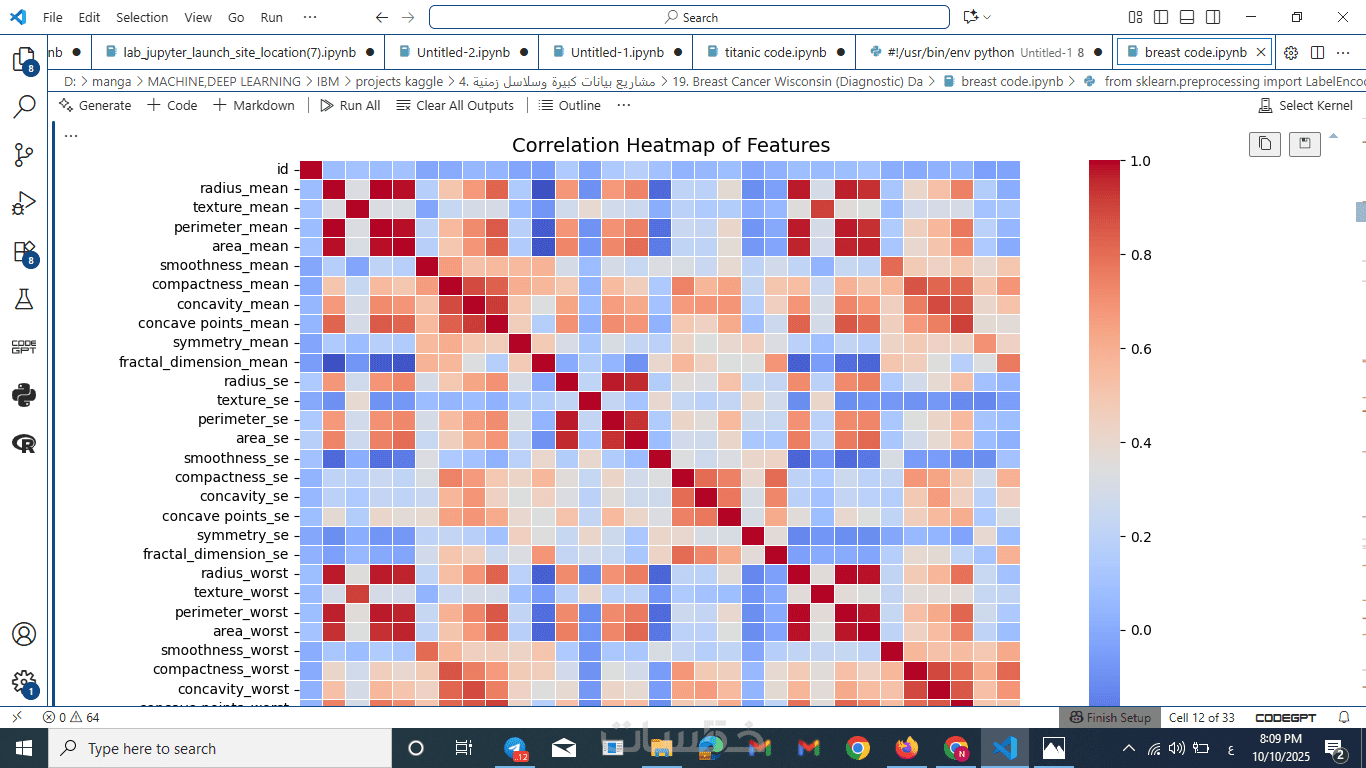
Task: Click the Copilot chat icon in the title bar
Action: click(969, 17)
